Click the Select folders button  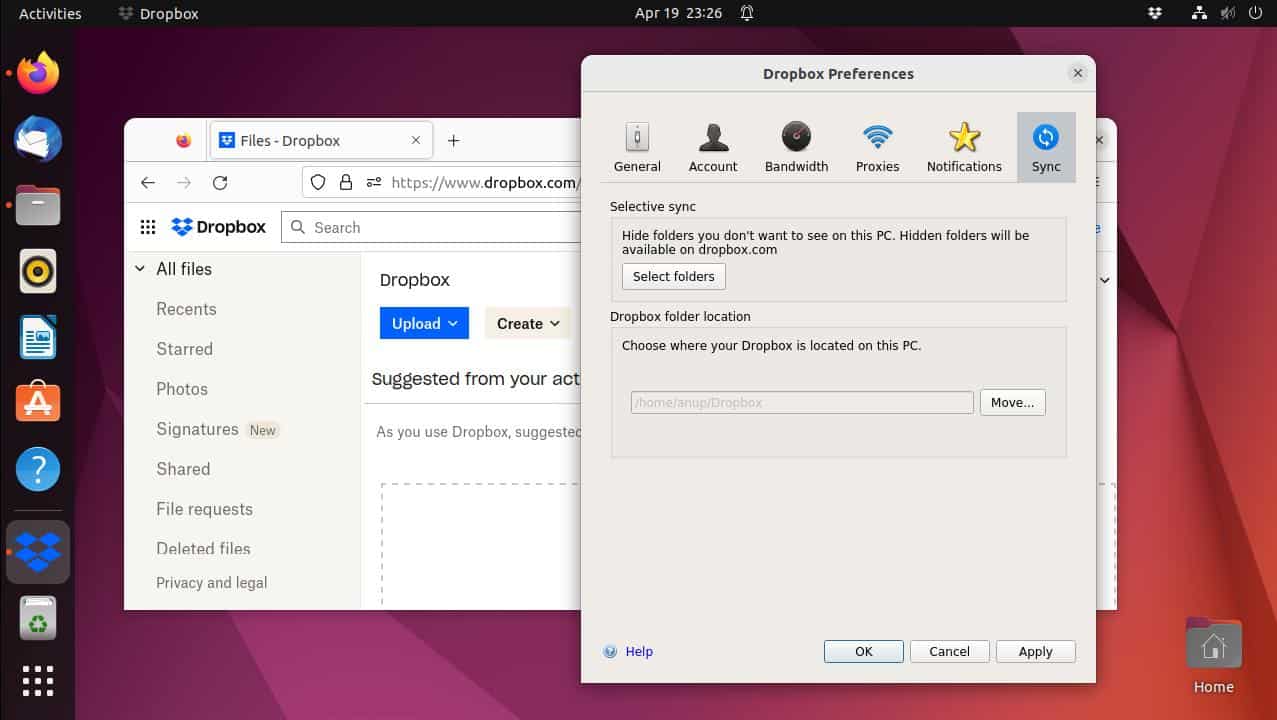673,276
